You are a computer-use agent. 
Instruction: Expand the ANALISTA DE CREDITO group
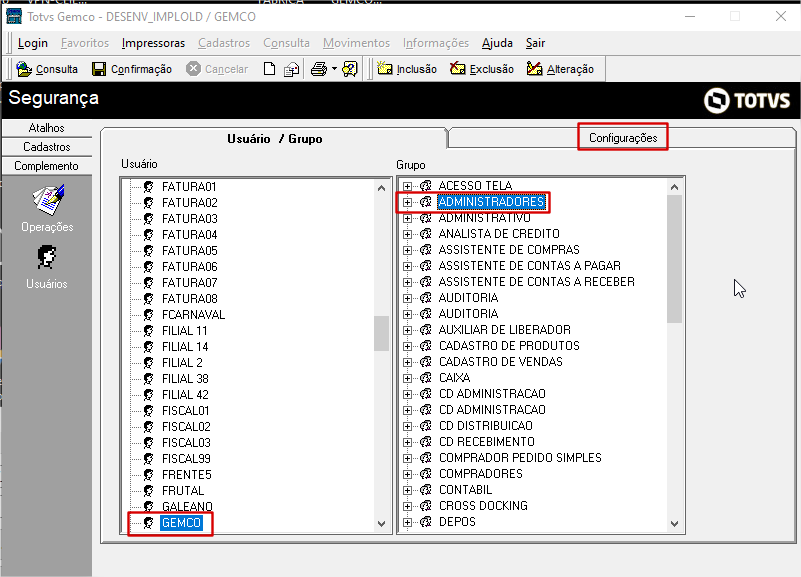pyautogui.click(x=407, y=234)
